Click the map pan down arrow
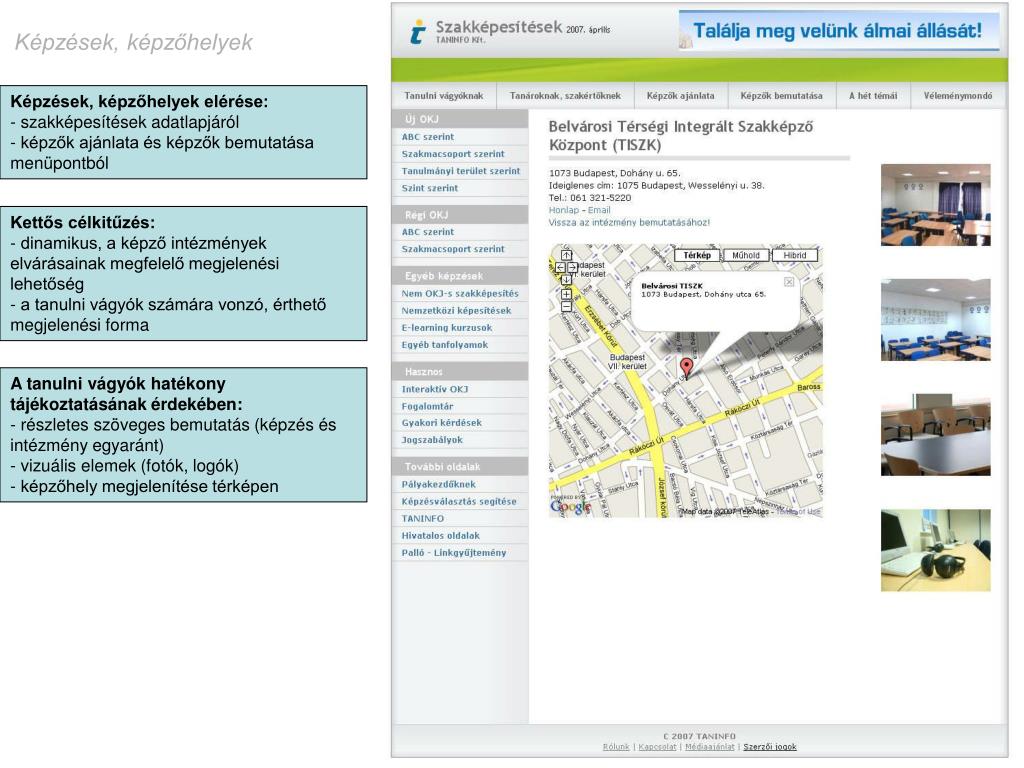Viewport: 1024px width, 768px height. point(566,280)
